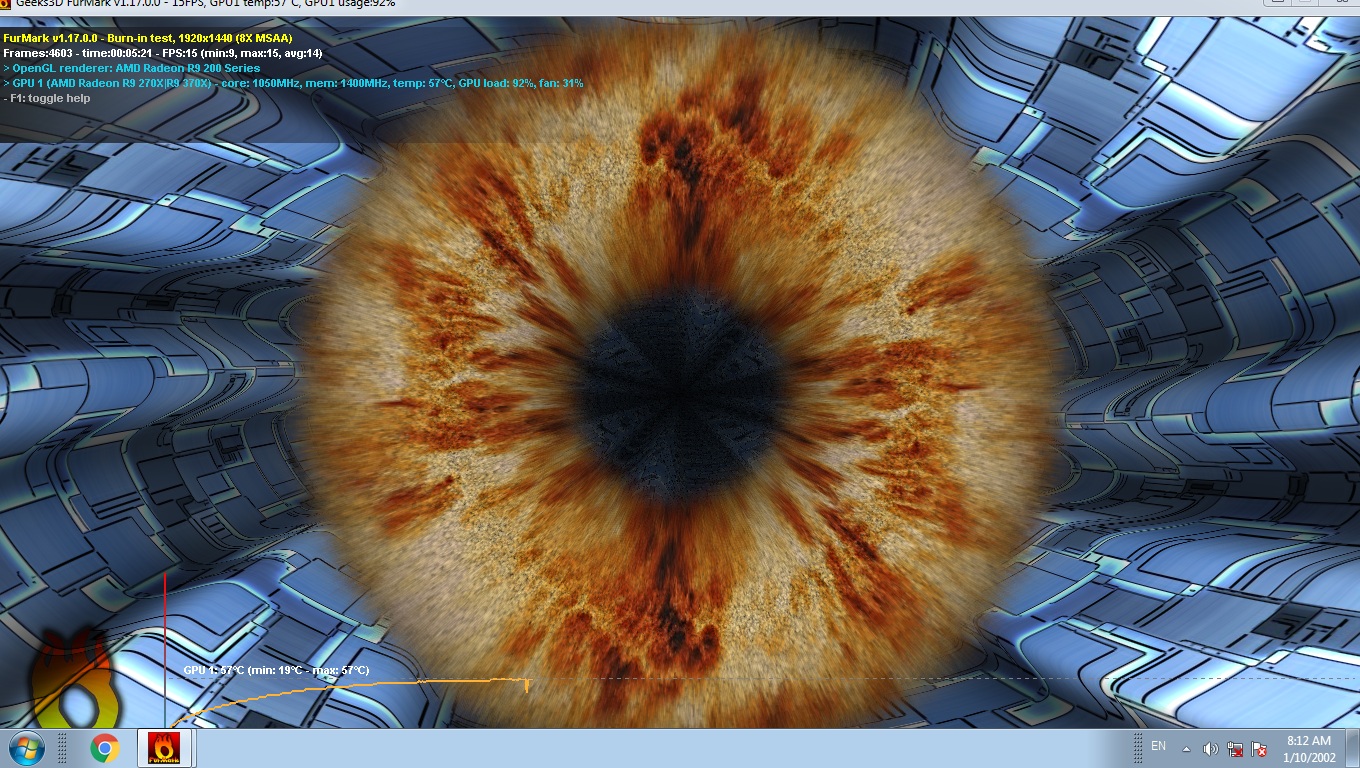Open the Windows Start menu orb
Image resolution: width=1360 pixels, height=768 pixels.
click(27, 748)
